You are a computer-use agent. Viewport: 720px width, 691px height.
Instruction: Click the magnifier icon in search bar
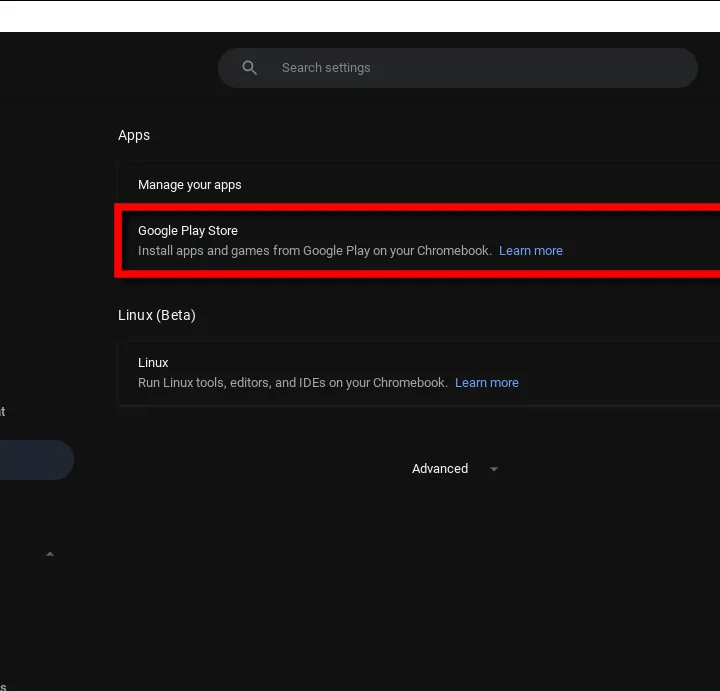pos(249,68)
